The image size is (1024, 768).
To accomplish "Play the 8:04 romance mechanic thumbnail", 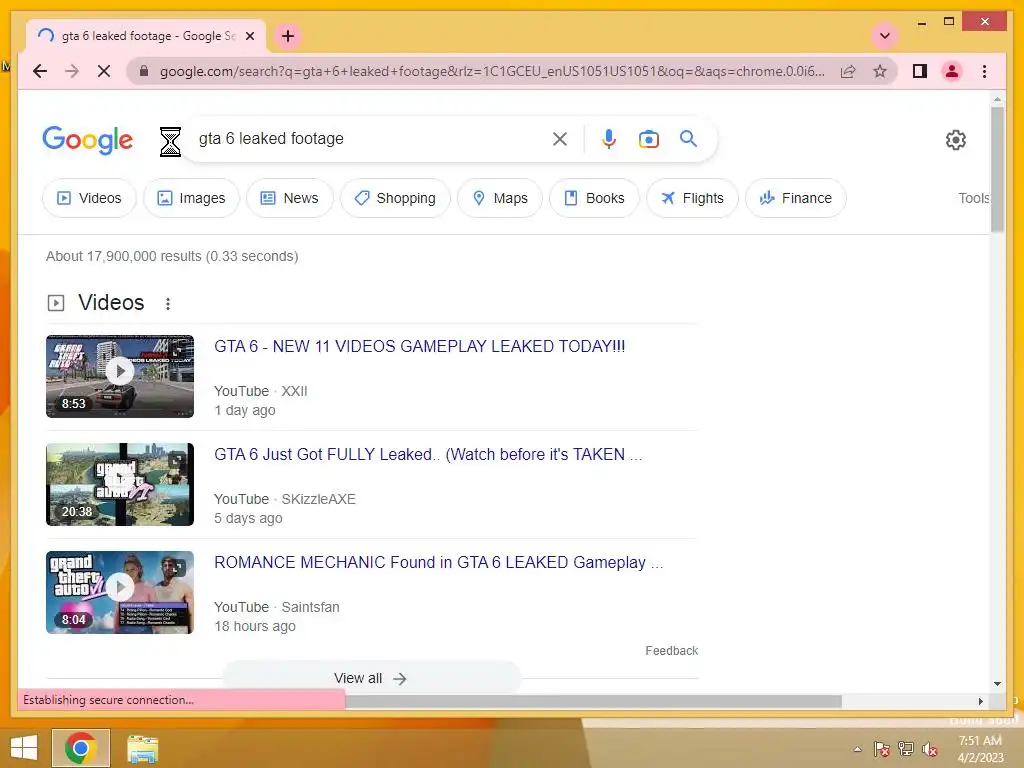I will coord(120,592).
